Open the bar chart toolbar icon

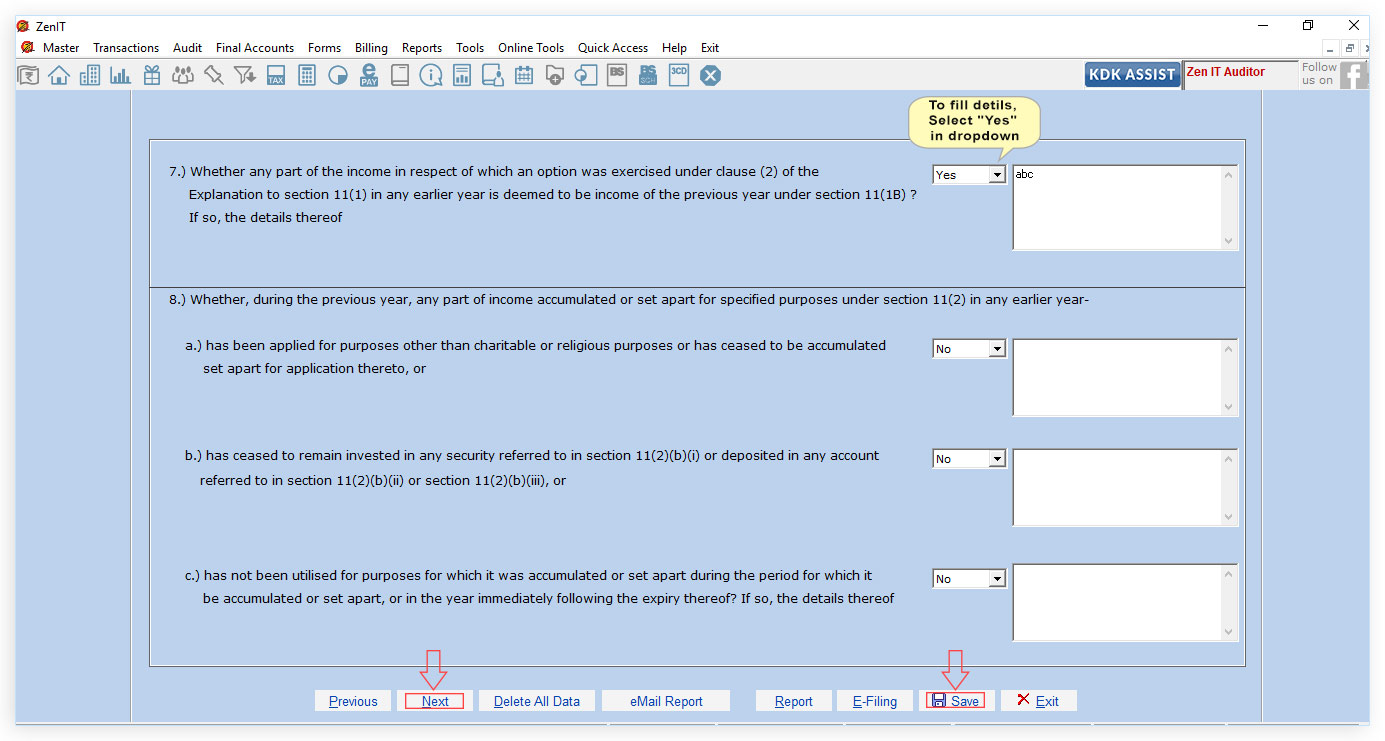[121, 75]
